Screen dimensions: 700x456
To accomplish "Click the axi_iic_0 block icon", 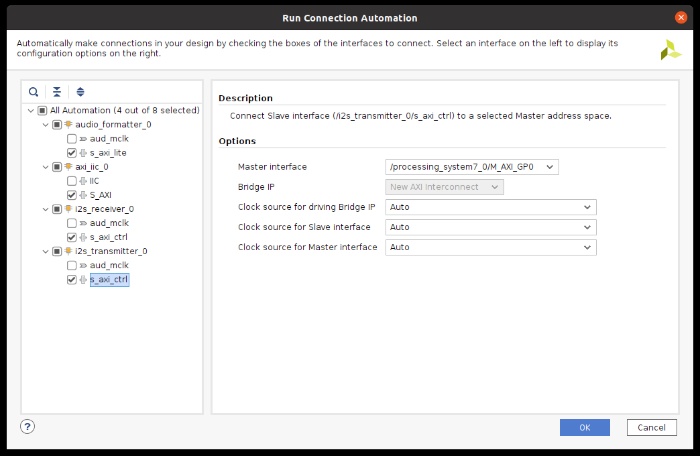I will [x=68, y=167].
